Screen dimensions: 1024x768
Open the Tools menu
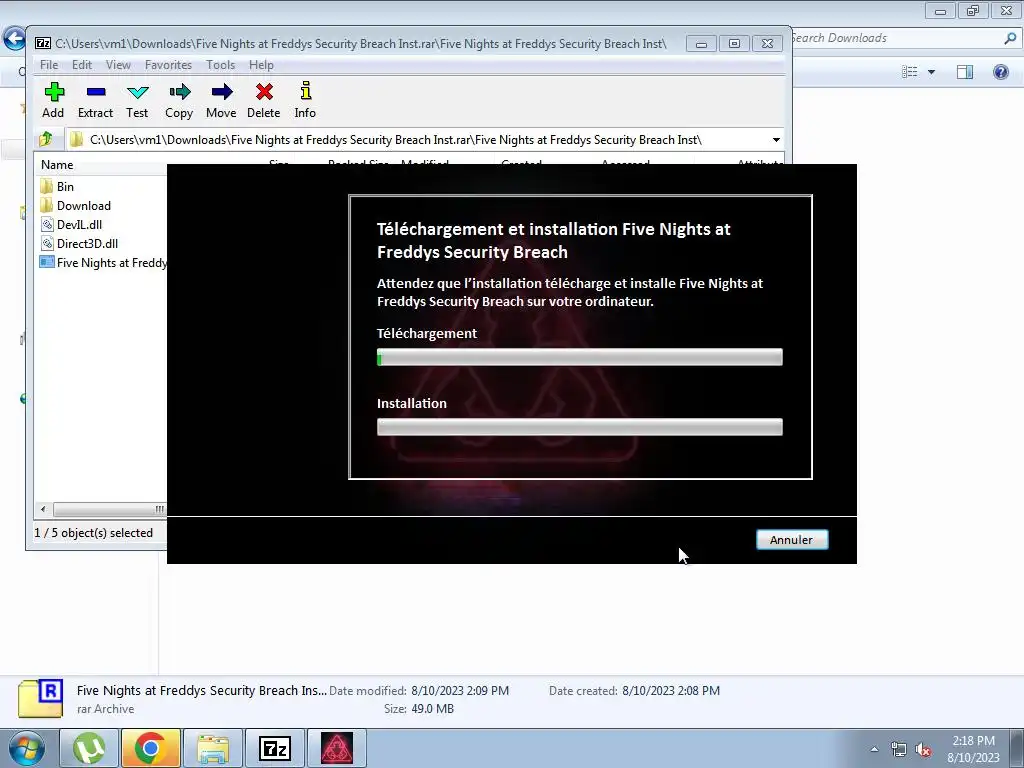(x=220, y=65)
